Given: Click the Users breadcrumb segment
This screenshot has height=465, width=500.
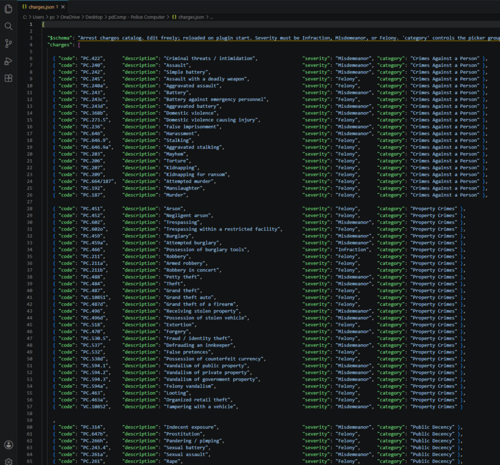Looking at the screenshot, I should [x=38, y=17].
